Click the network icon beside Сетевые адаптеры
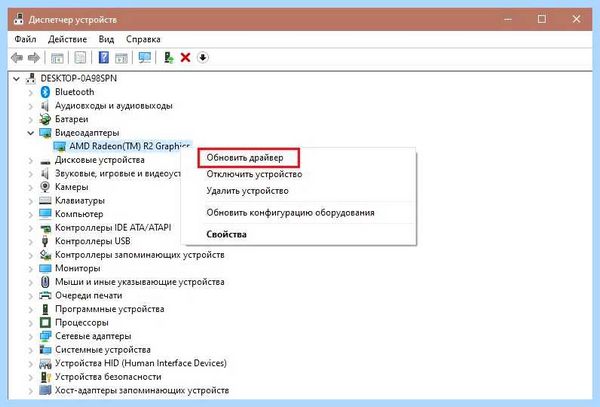Viewport: 600px width, 407px height. tap(45, 336)
